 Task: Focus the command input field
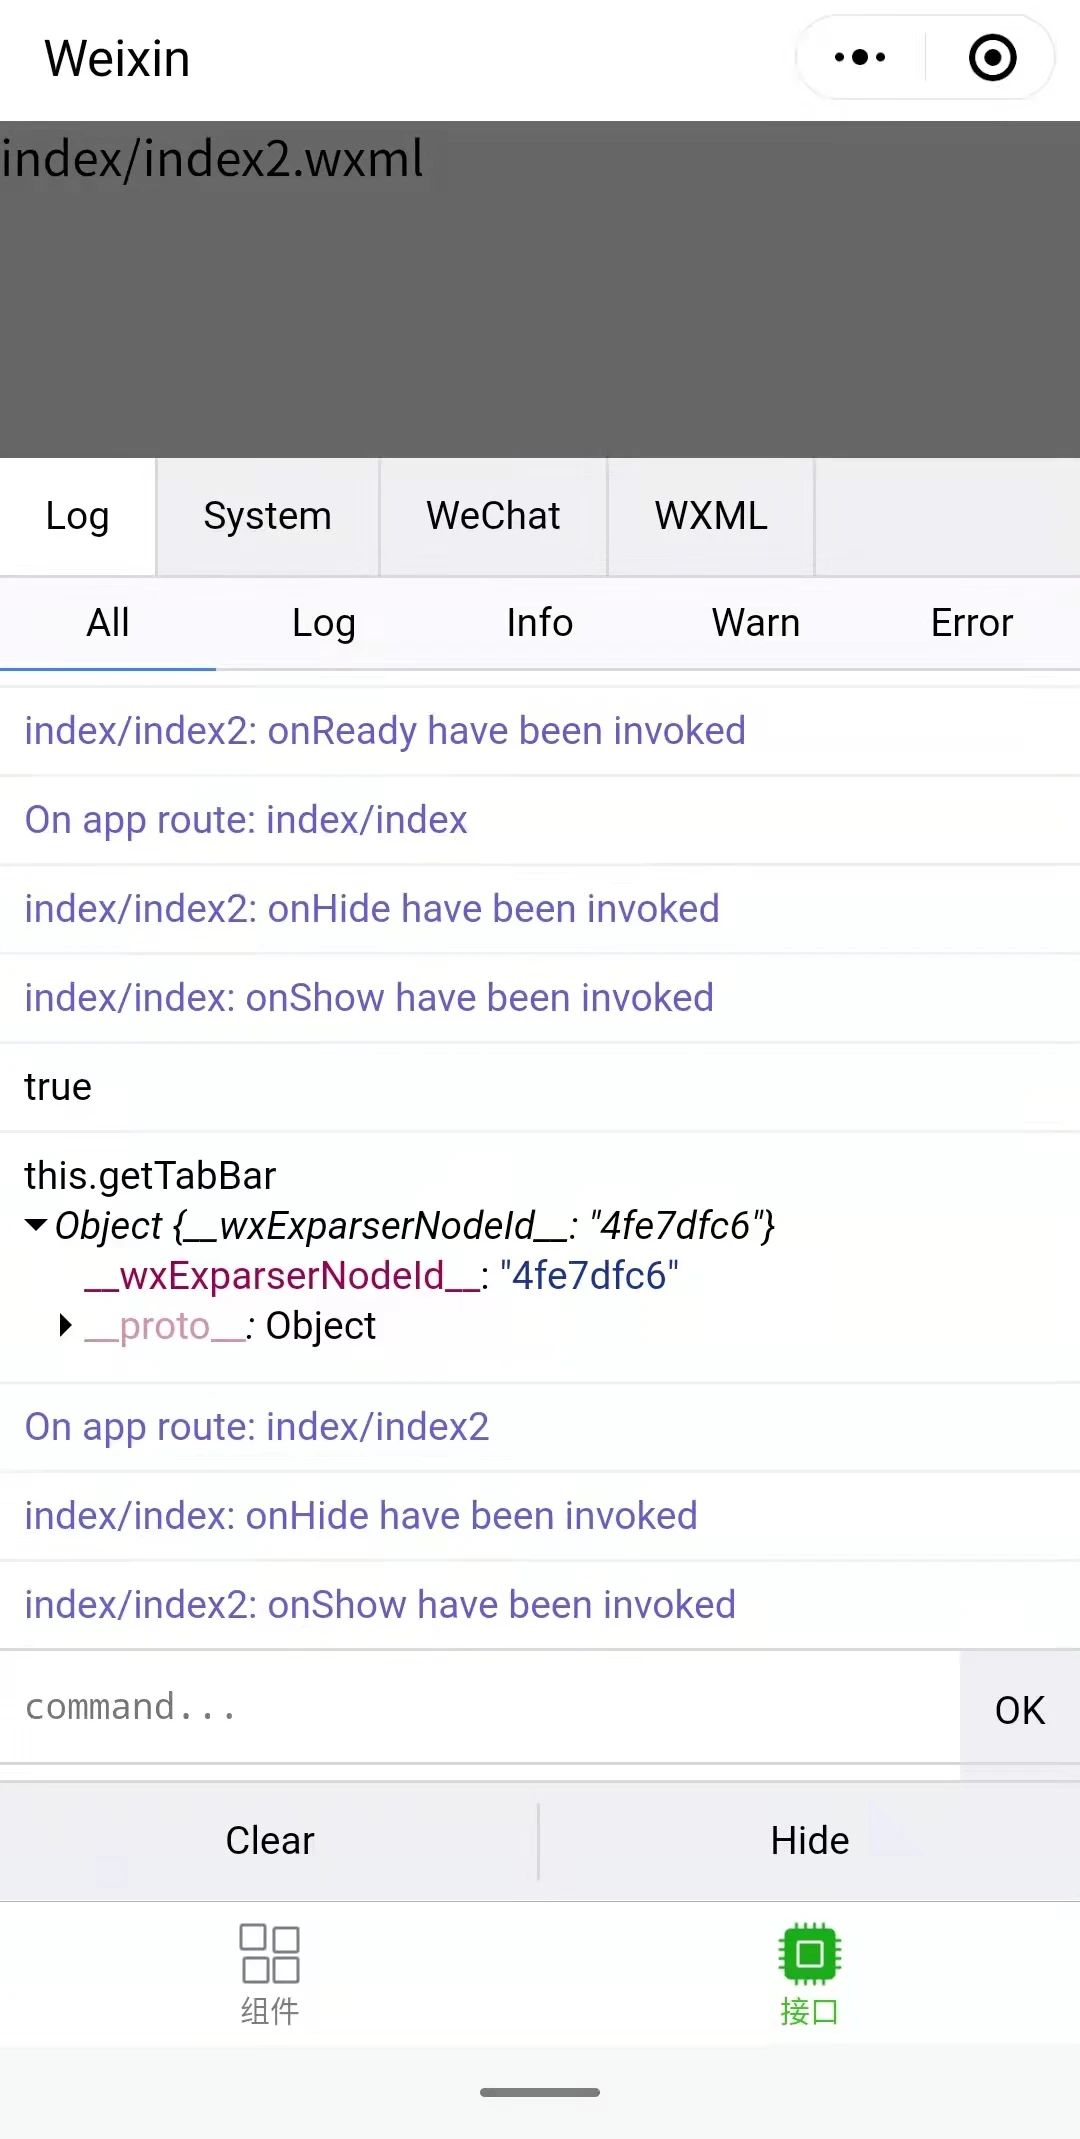coord(480,1708)
